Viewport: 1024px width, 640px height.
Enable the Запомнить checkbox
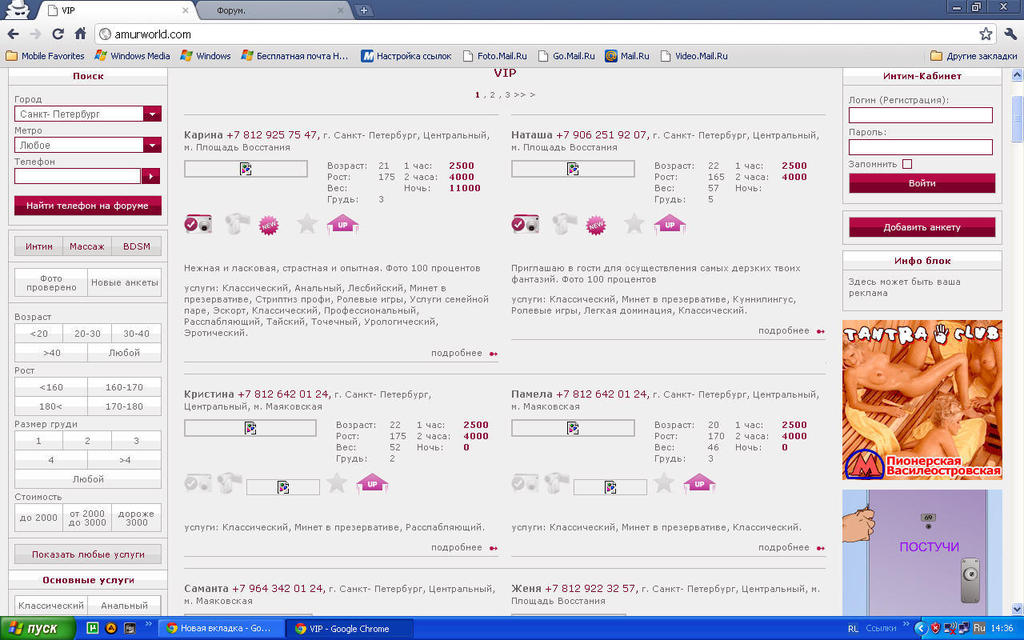pyautogui.click(x=907, y=164)
